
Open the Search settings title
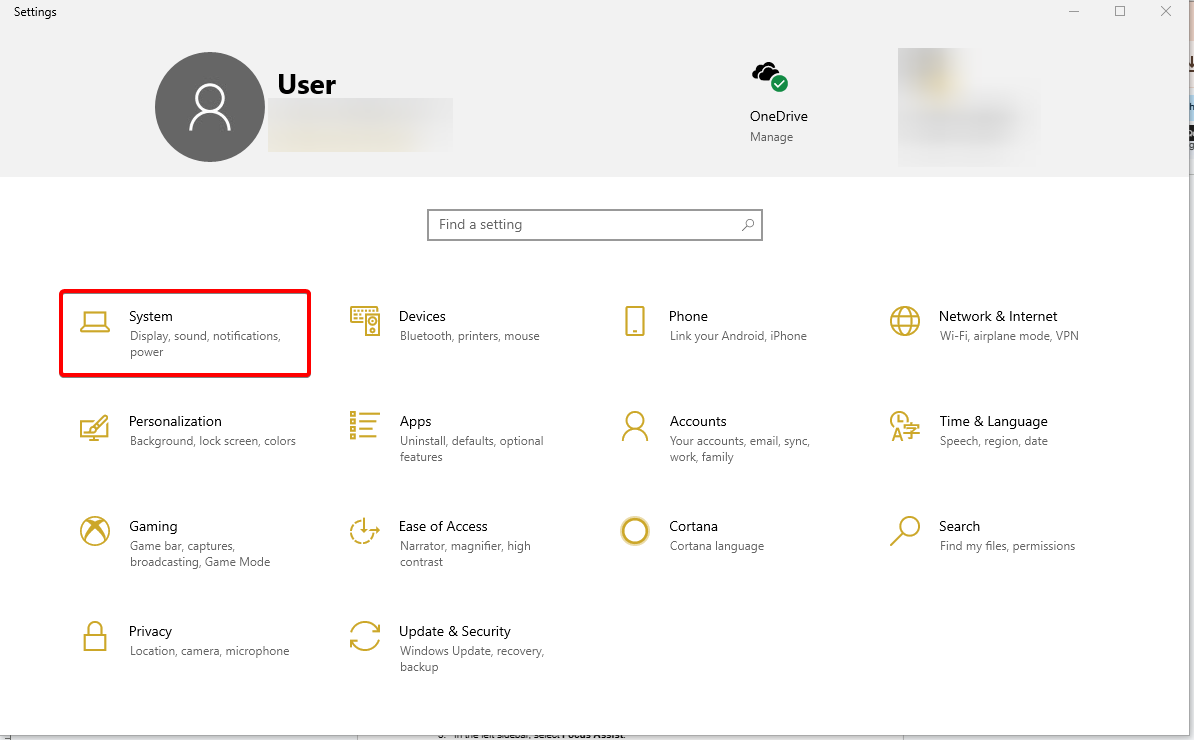(959, 526)
